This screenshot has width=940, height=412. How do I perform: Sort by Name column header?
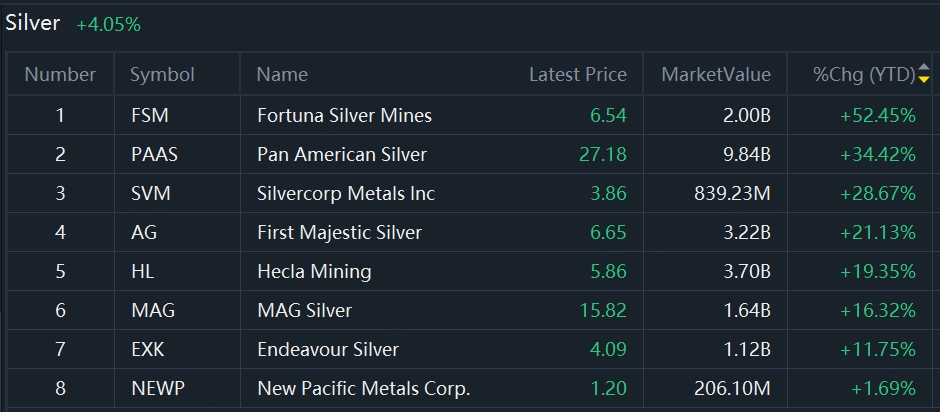click(x=282, y=74)
